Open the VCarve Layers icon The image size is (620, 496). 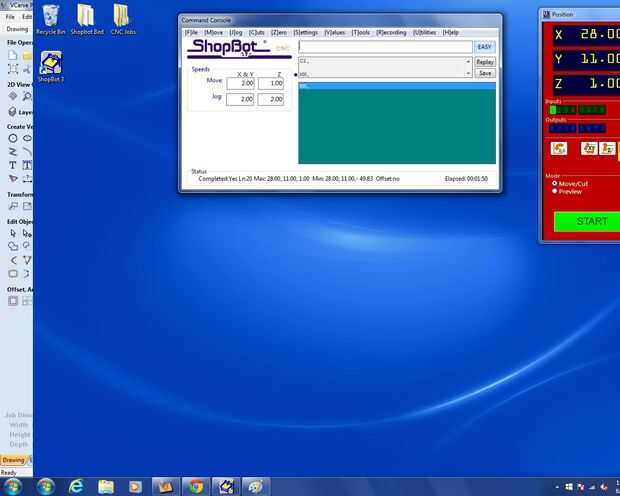(13, 112)
